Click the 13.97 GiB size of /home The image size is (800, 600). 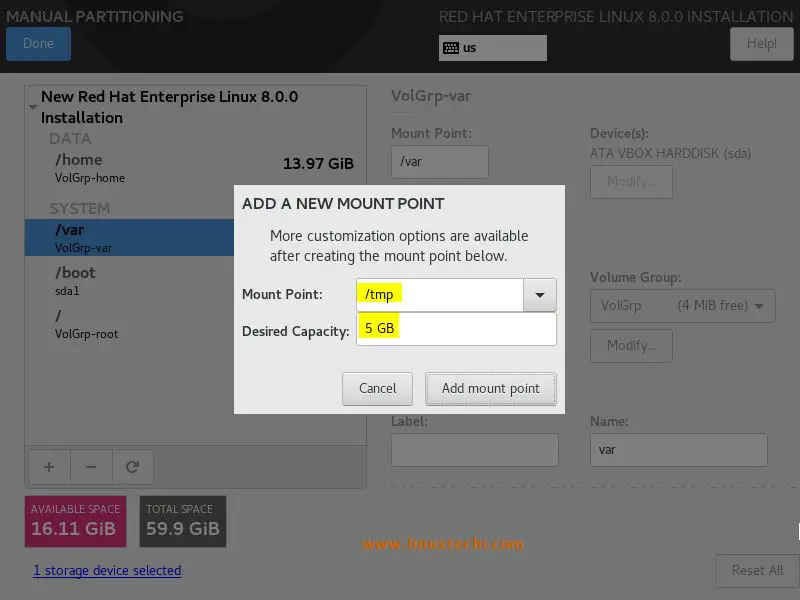(x=318, y=164)
